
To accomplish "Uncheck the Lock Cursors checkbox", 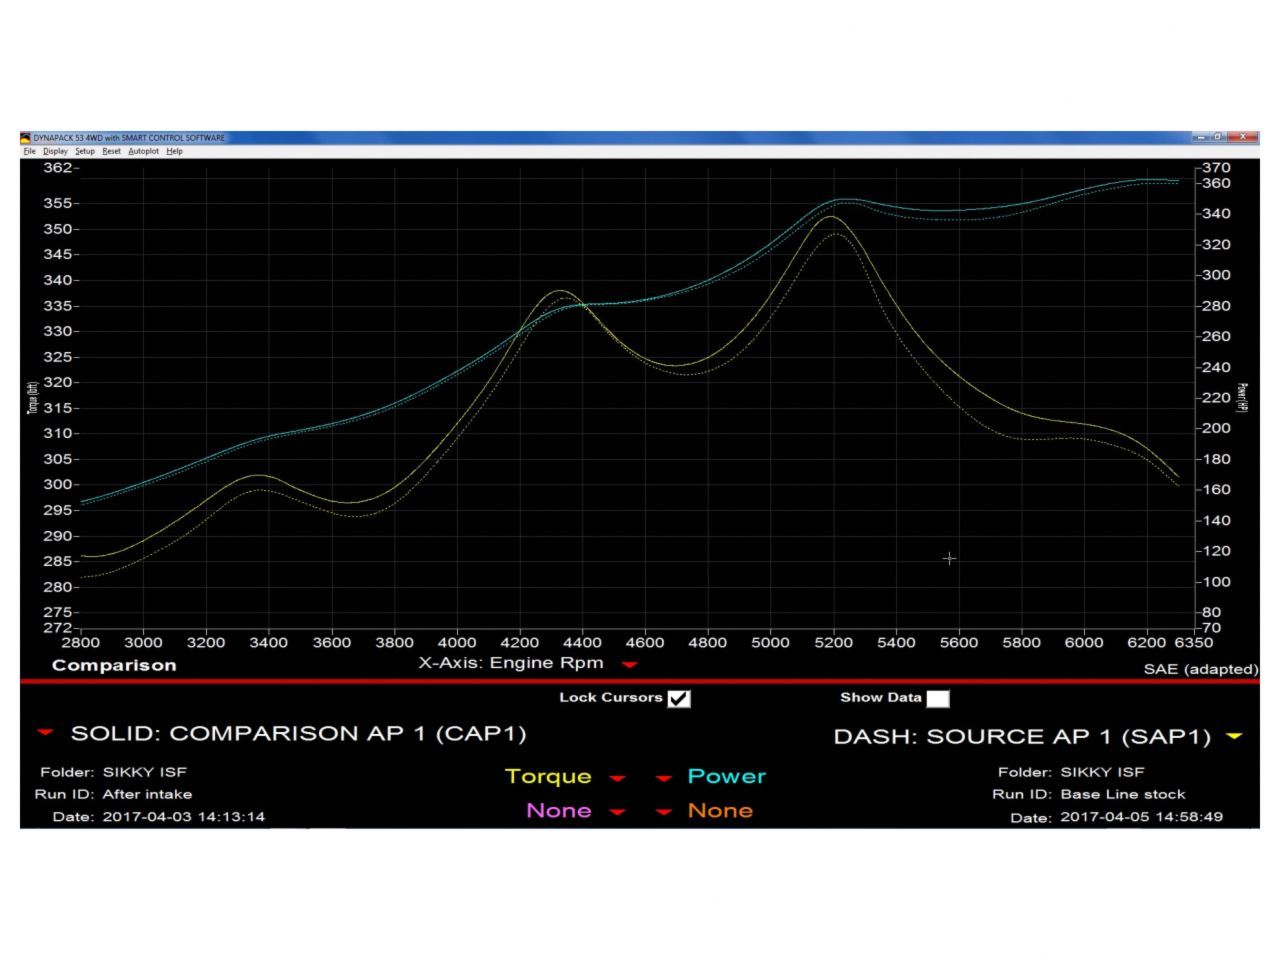I will (x=679, y=698).
